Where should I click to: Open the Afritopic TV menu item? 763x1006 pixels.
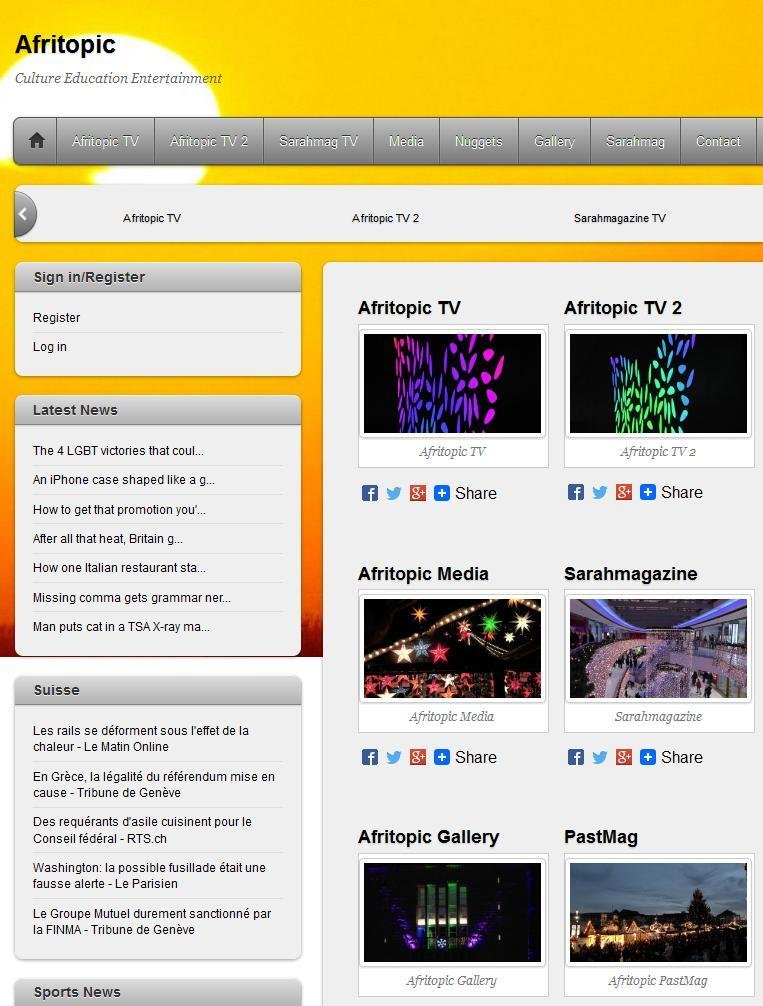click(105, 141)
